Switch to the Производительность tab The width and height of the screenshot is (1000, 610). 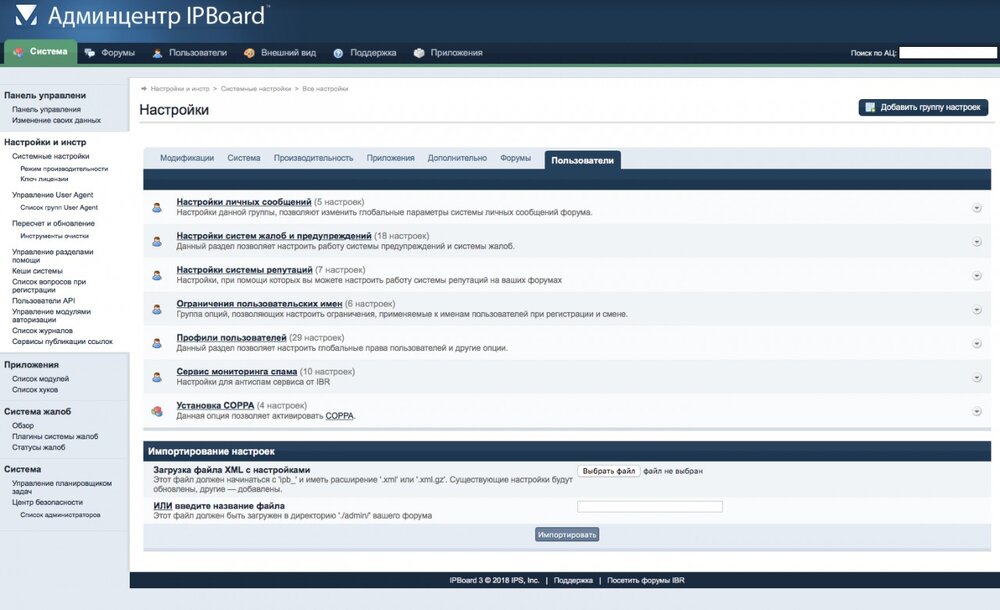(313, 158)
